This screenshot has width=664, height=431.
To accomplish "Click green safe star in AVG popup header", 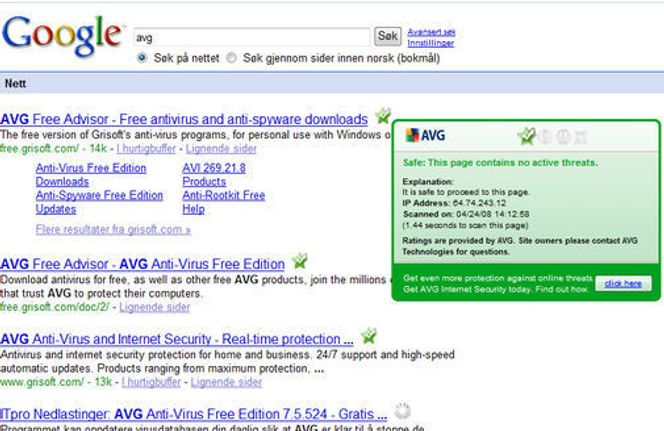I will pyautogui.click(x=527, y=136).
